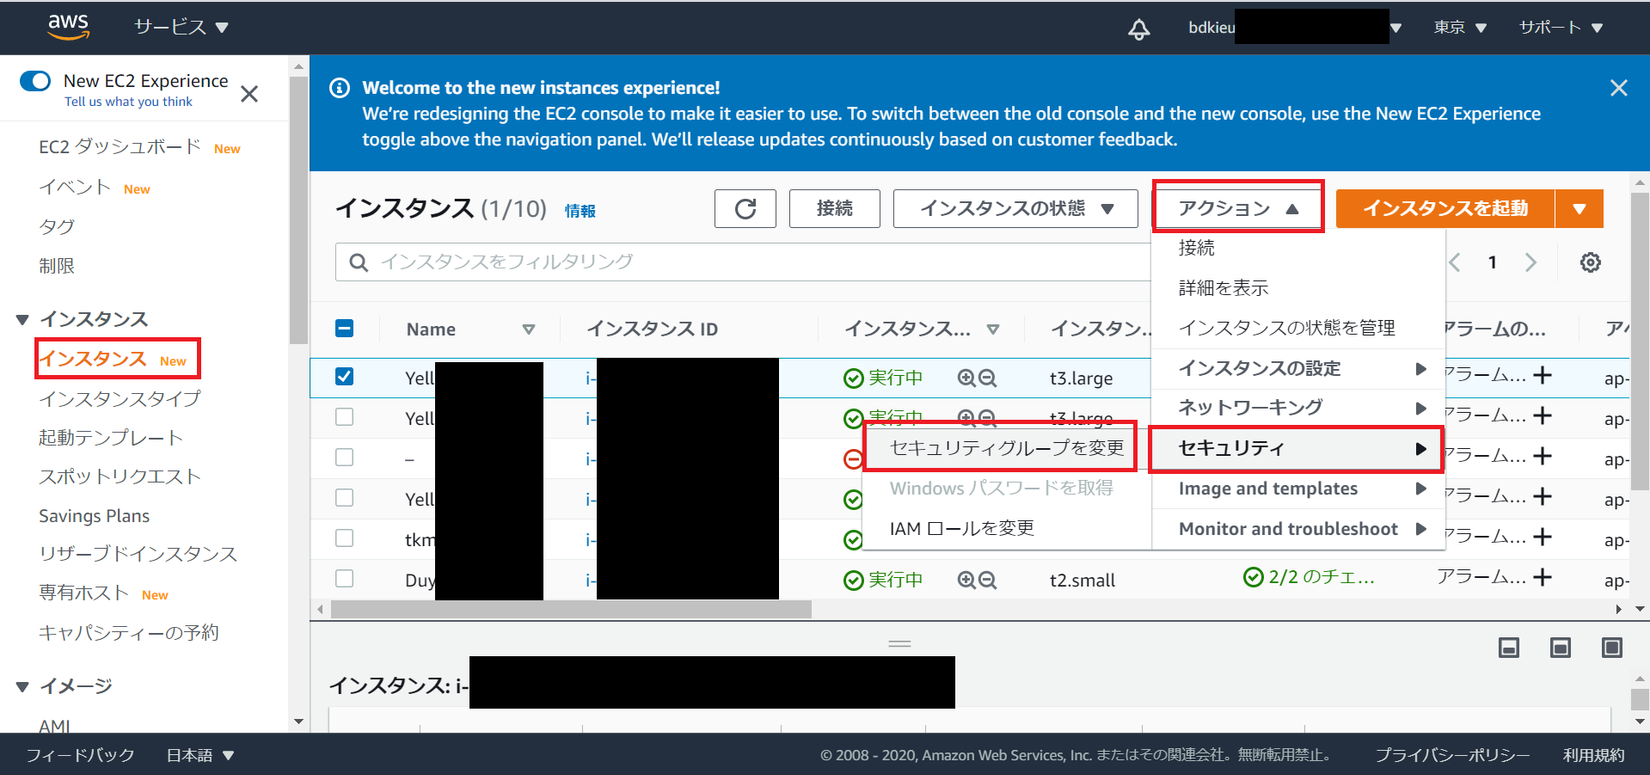The image size is (1650, 775).
Task: Toggle the New EC2 Experience switch
Action: coord(35,81)
